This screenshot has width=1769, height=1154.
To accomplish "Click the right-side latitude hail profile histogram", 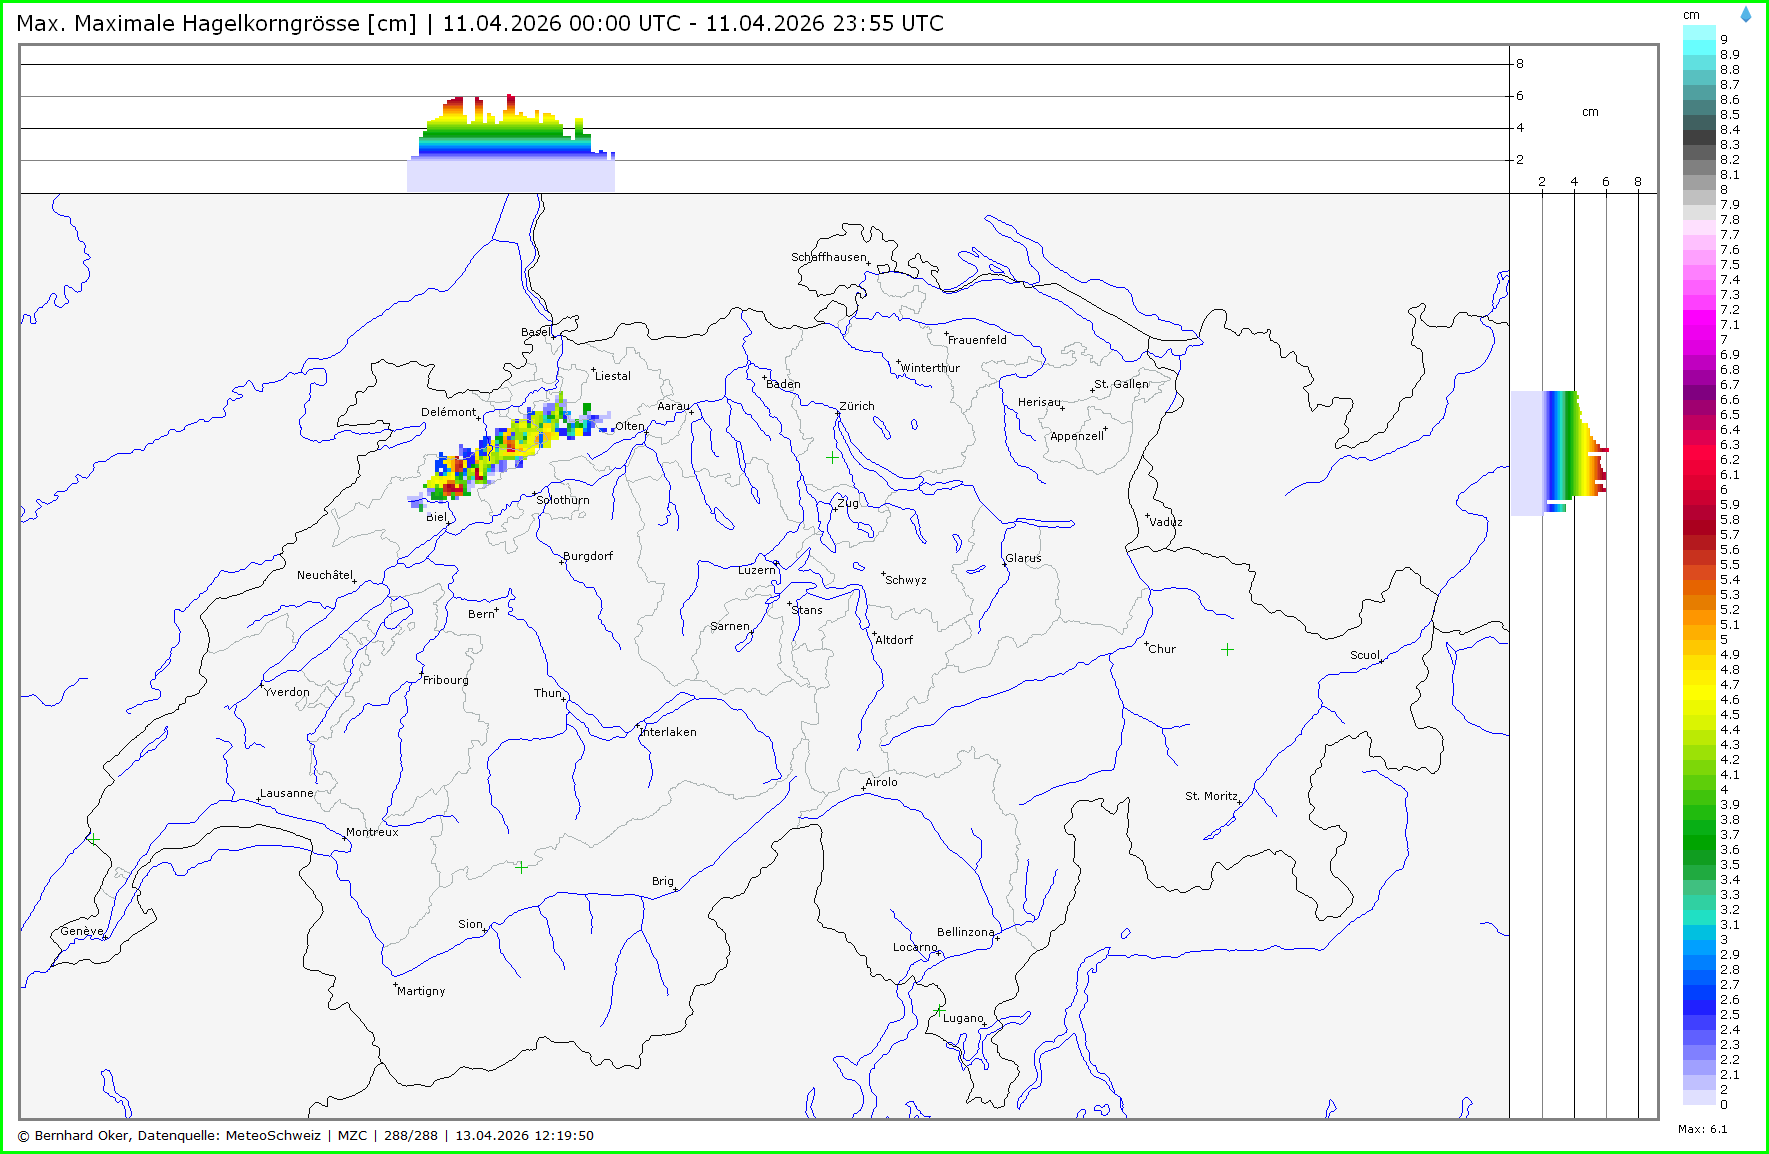I will click(1560, 452).
